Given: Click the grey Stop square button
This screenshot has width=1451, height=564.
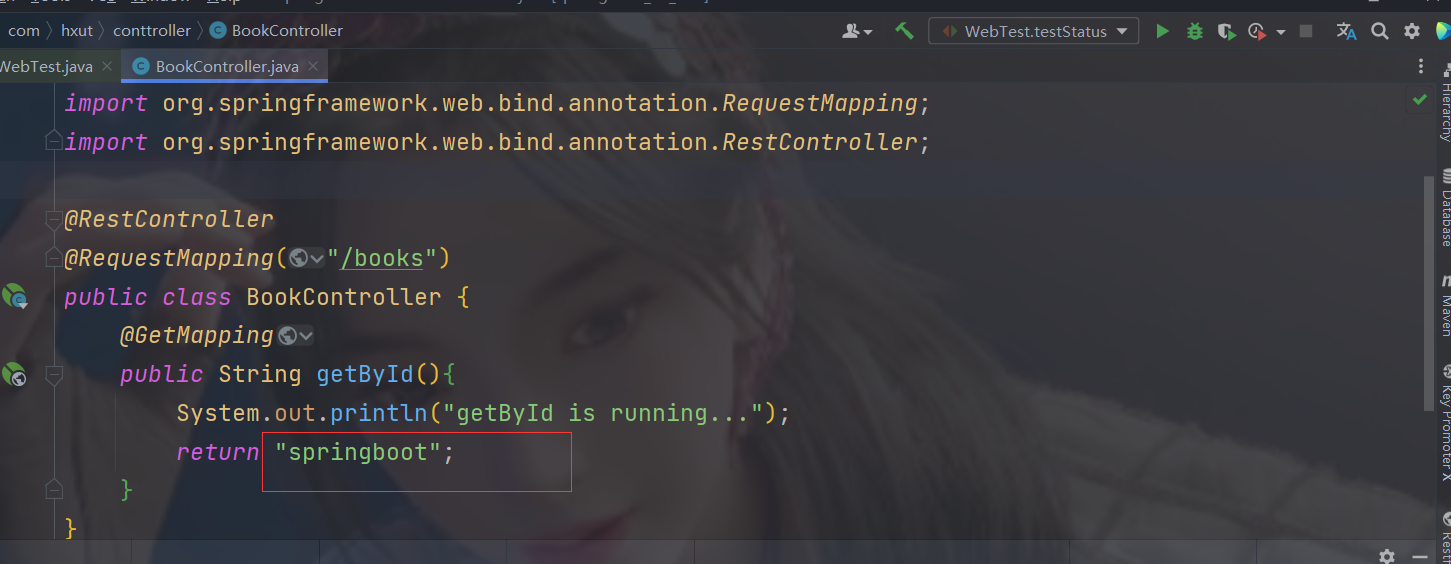Looking at the screenshot, I should point(1306,31).
